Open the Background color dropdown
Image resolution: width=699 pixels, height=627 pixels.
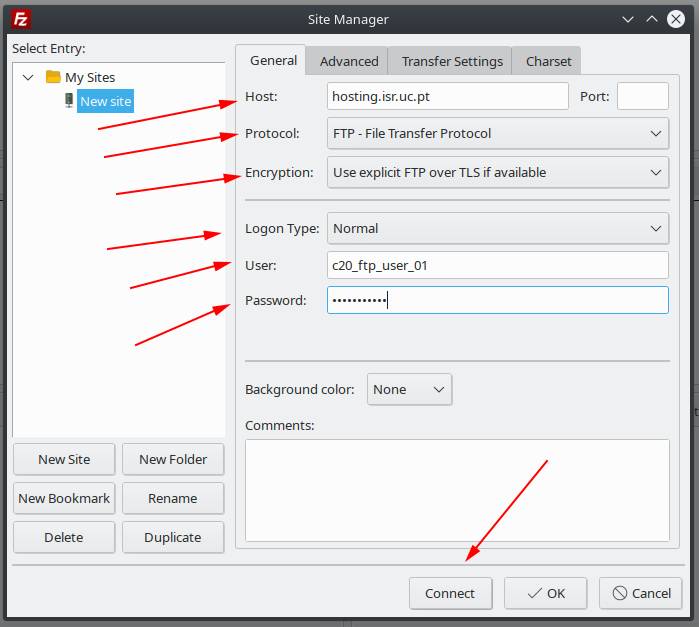409,389
